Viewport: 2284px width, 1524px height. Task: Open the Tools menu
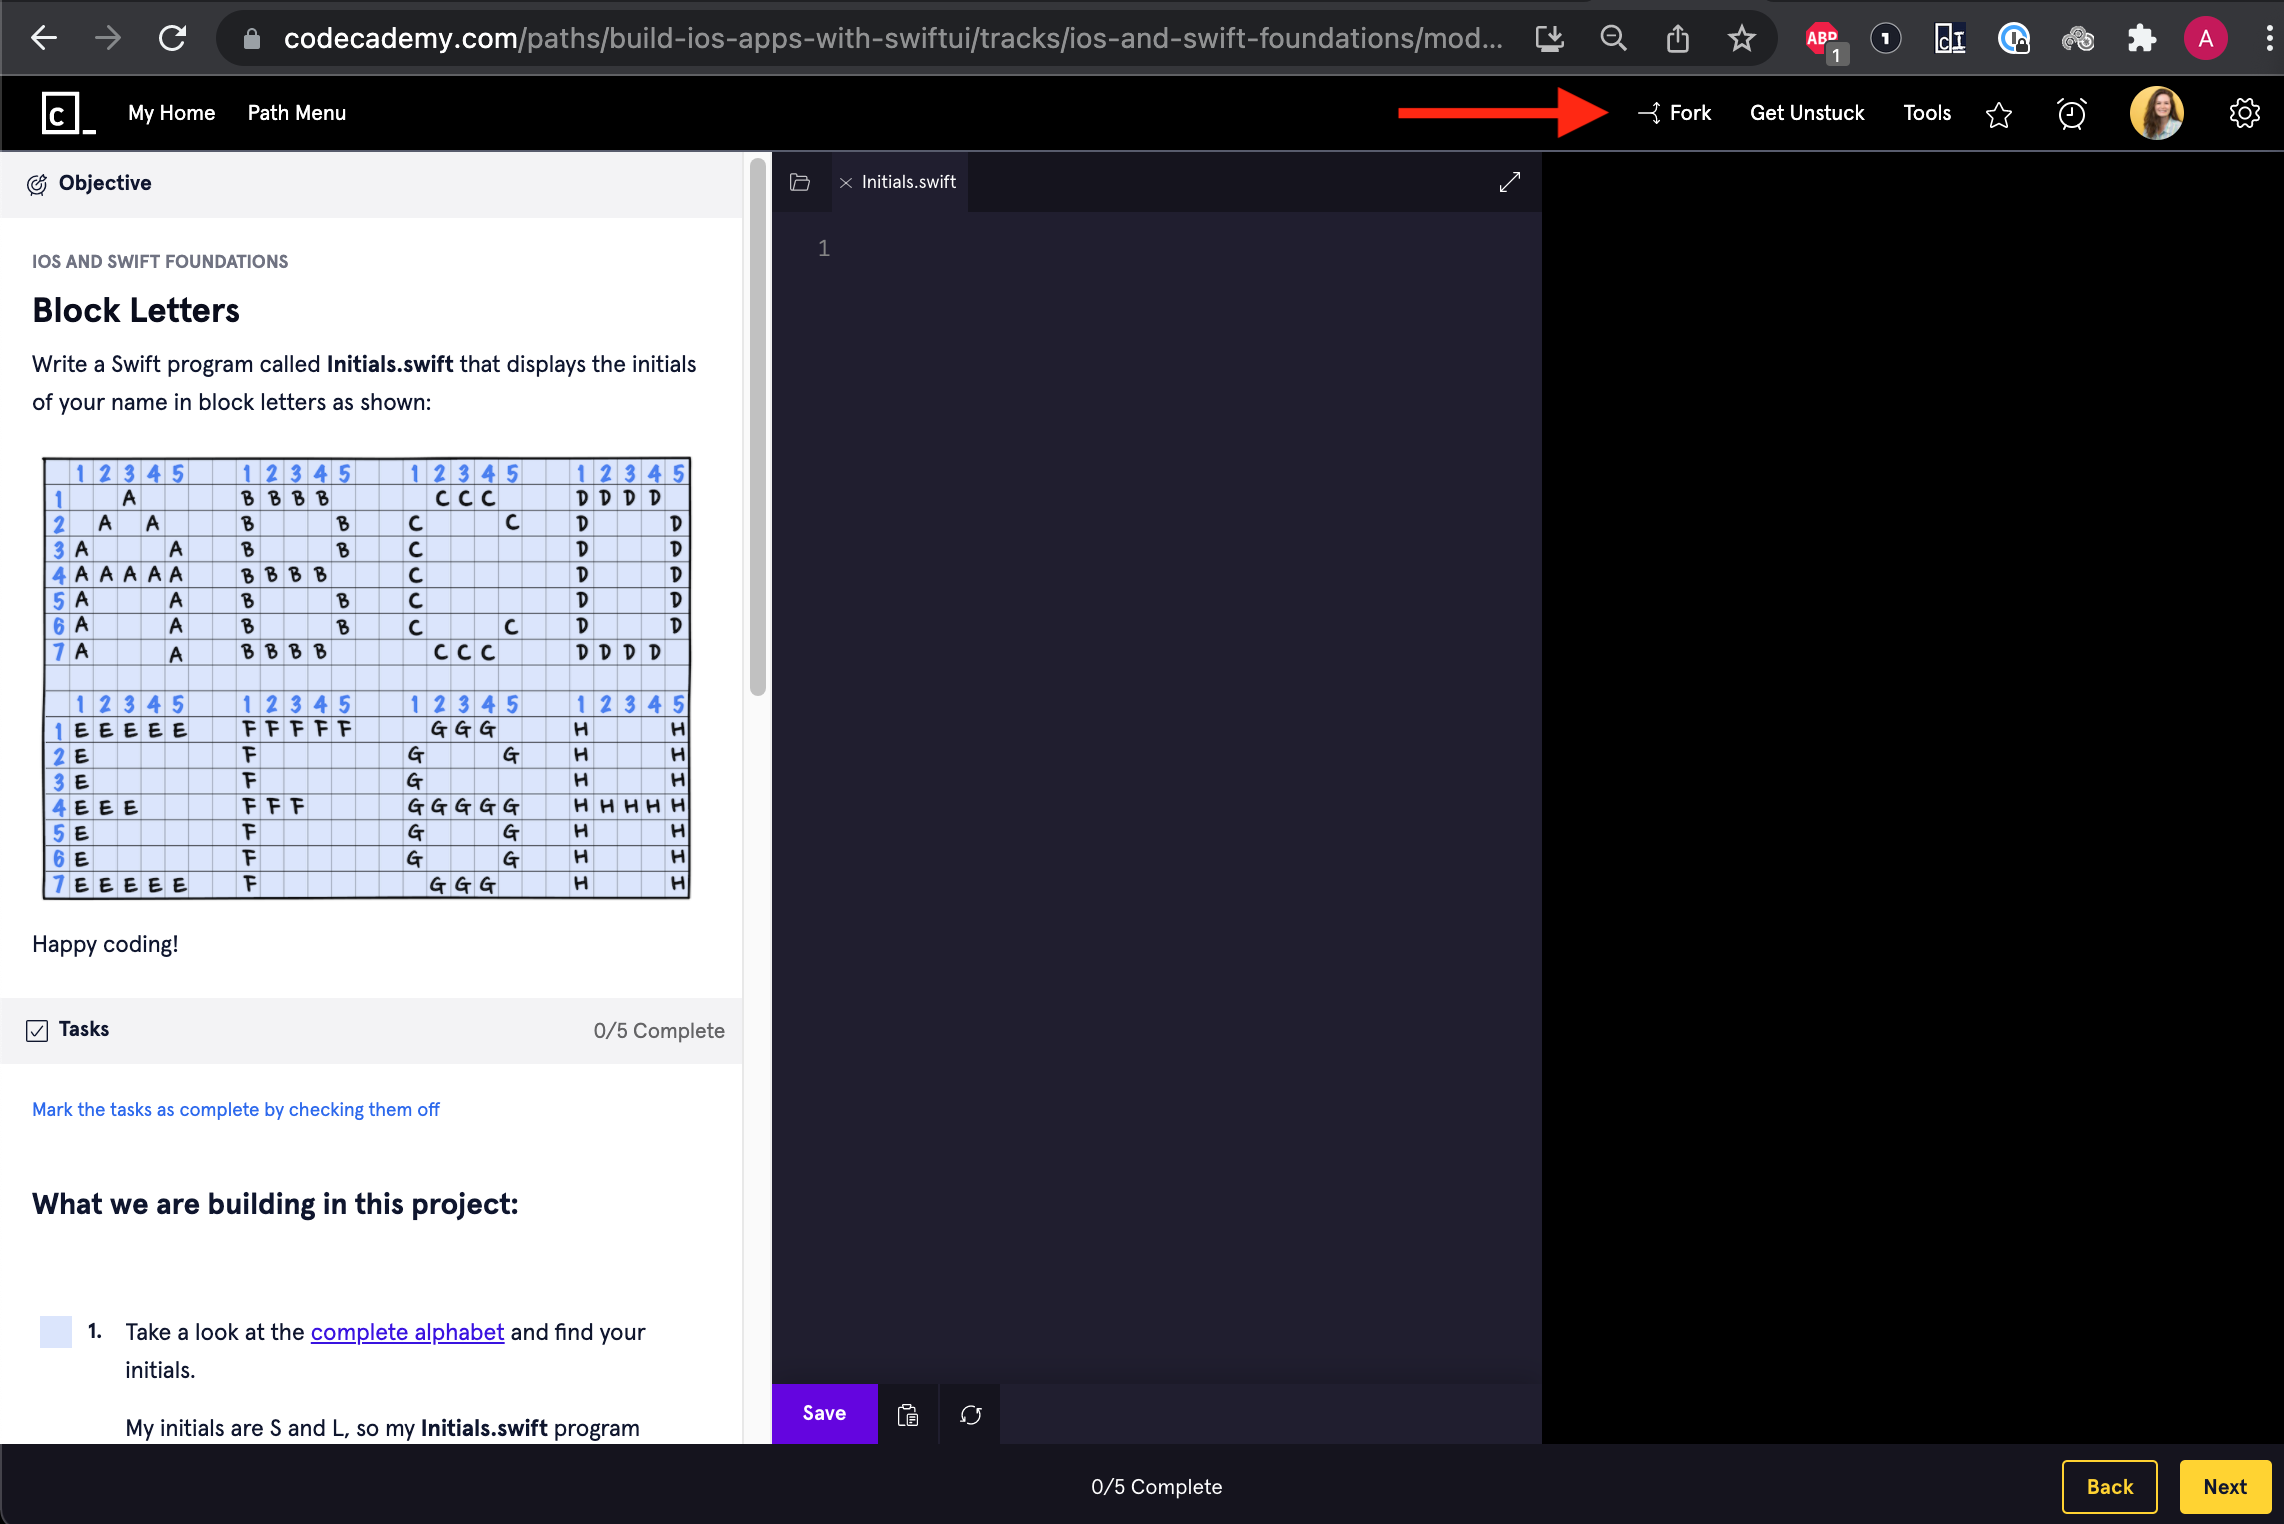(x=1926, y=113)
